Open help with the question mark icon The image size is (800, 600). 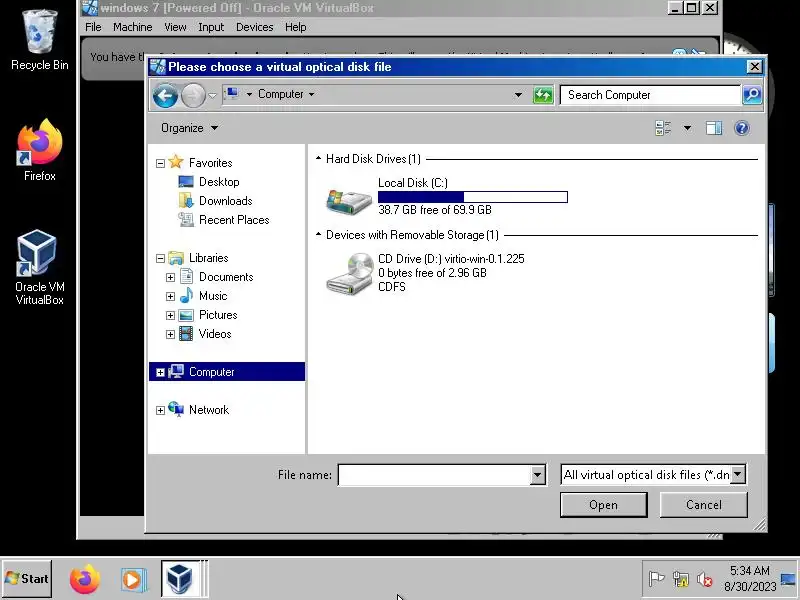point(742,128)
